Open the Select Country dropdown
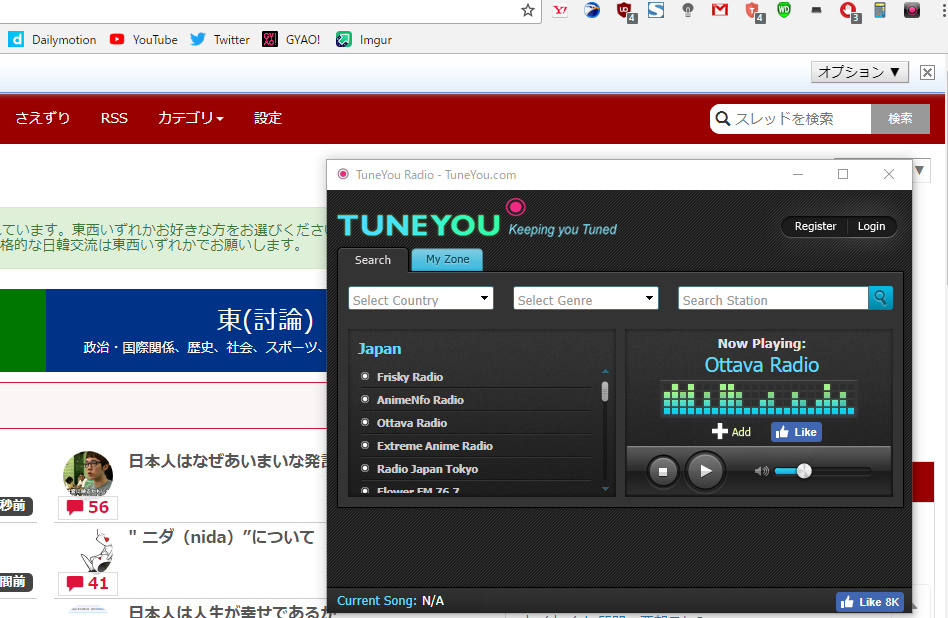The image size is (948, 618). 420,299
